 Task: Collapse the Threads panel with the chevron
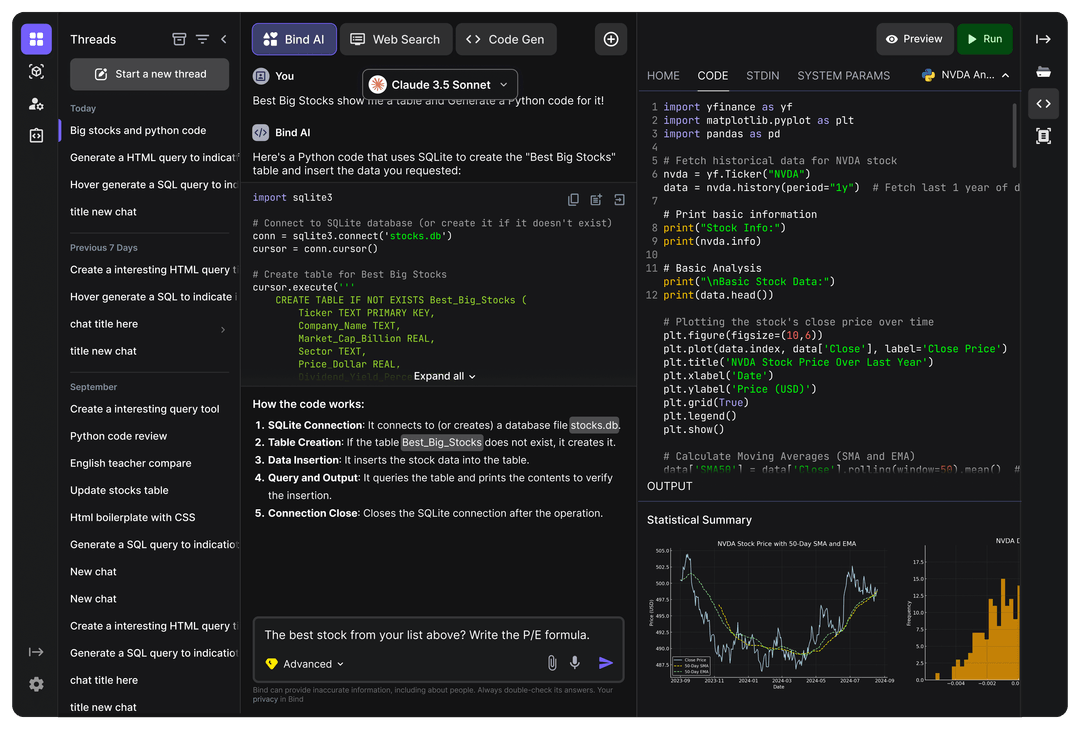[224, 39]
